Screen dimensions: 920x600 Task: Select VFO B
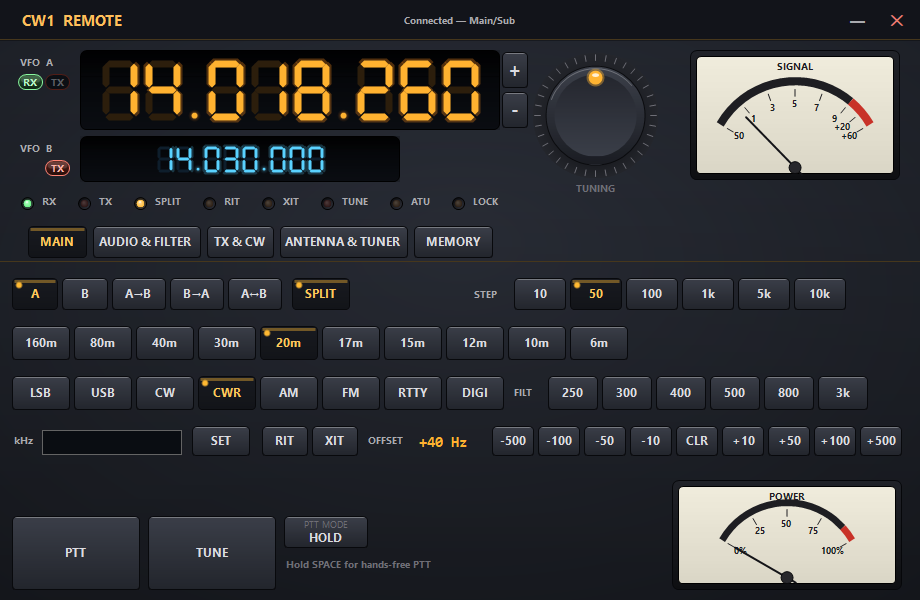pyautogui.click(x=85, y=294)
